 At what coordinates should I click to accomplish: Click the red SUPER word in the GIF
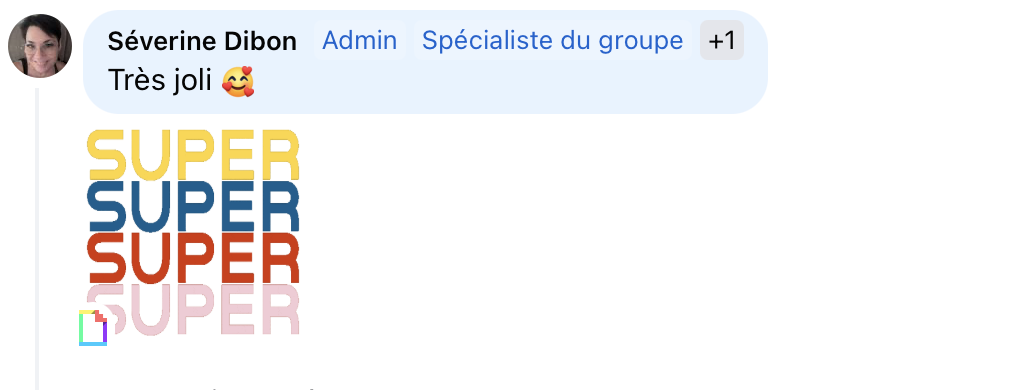click(x=193, y=257)
